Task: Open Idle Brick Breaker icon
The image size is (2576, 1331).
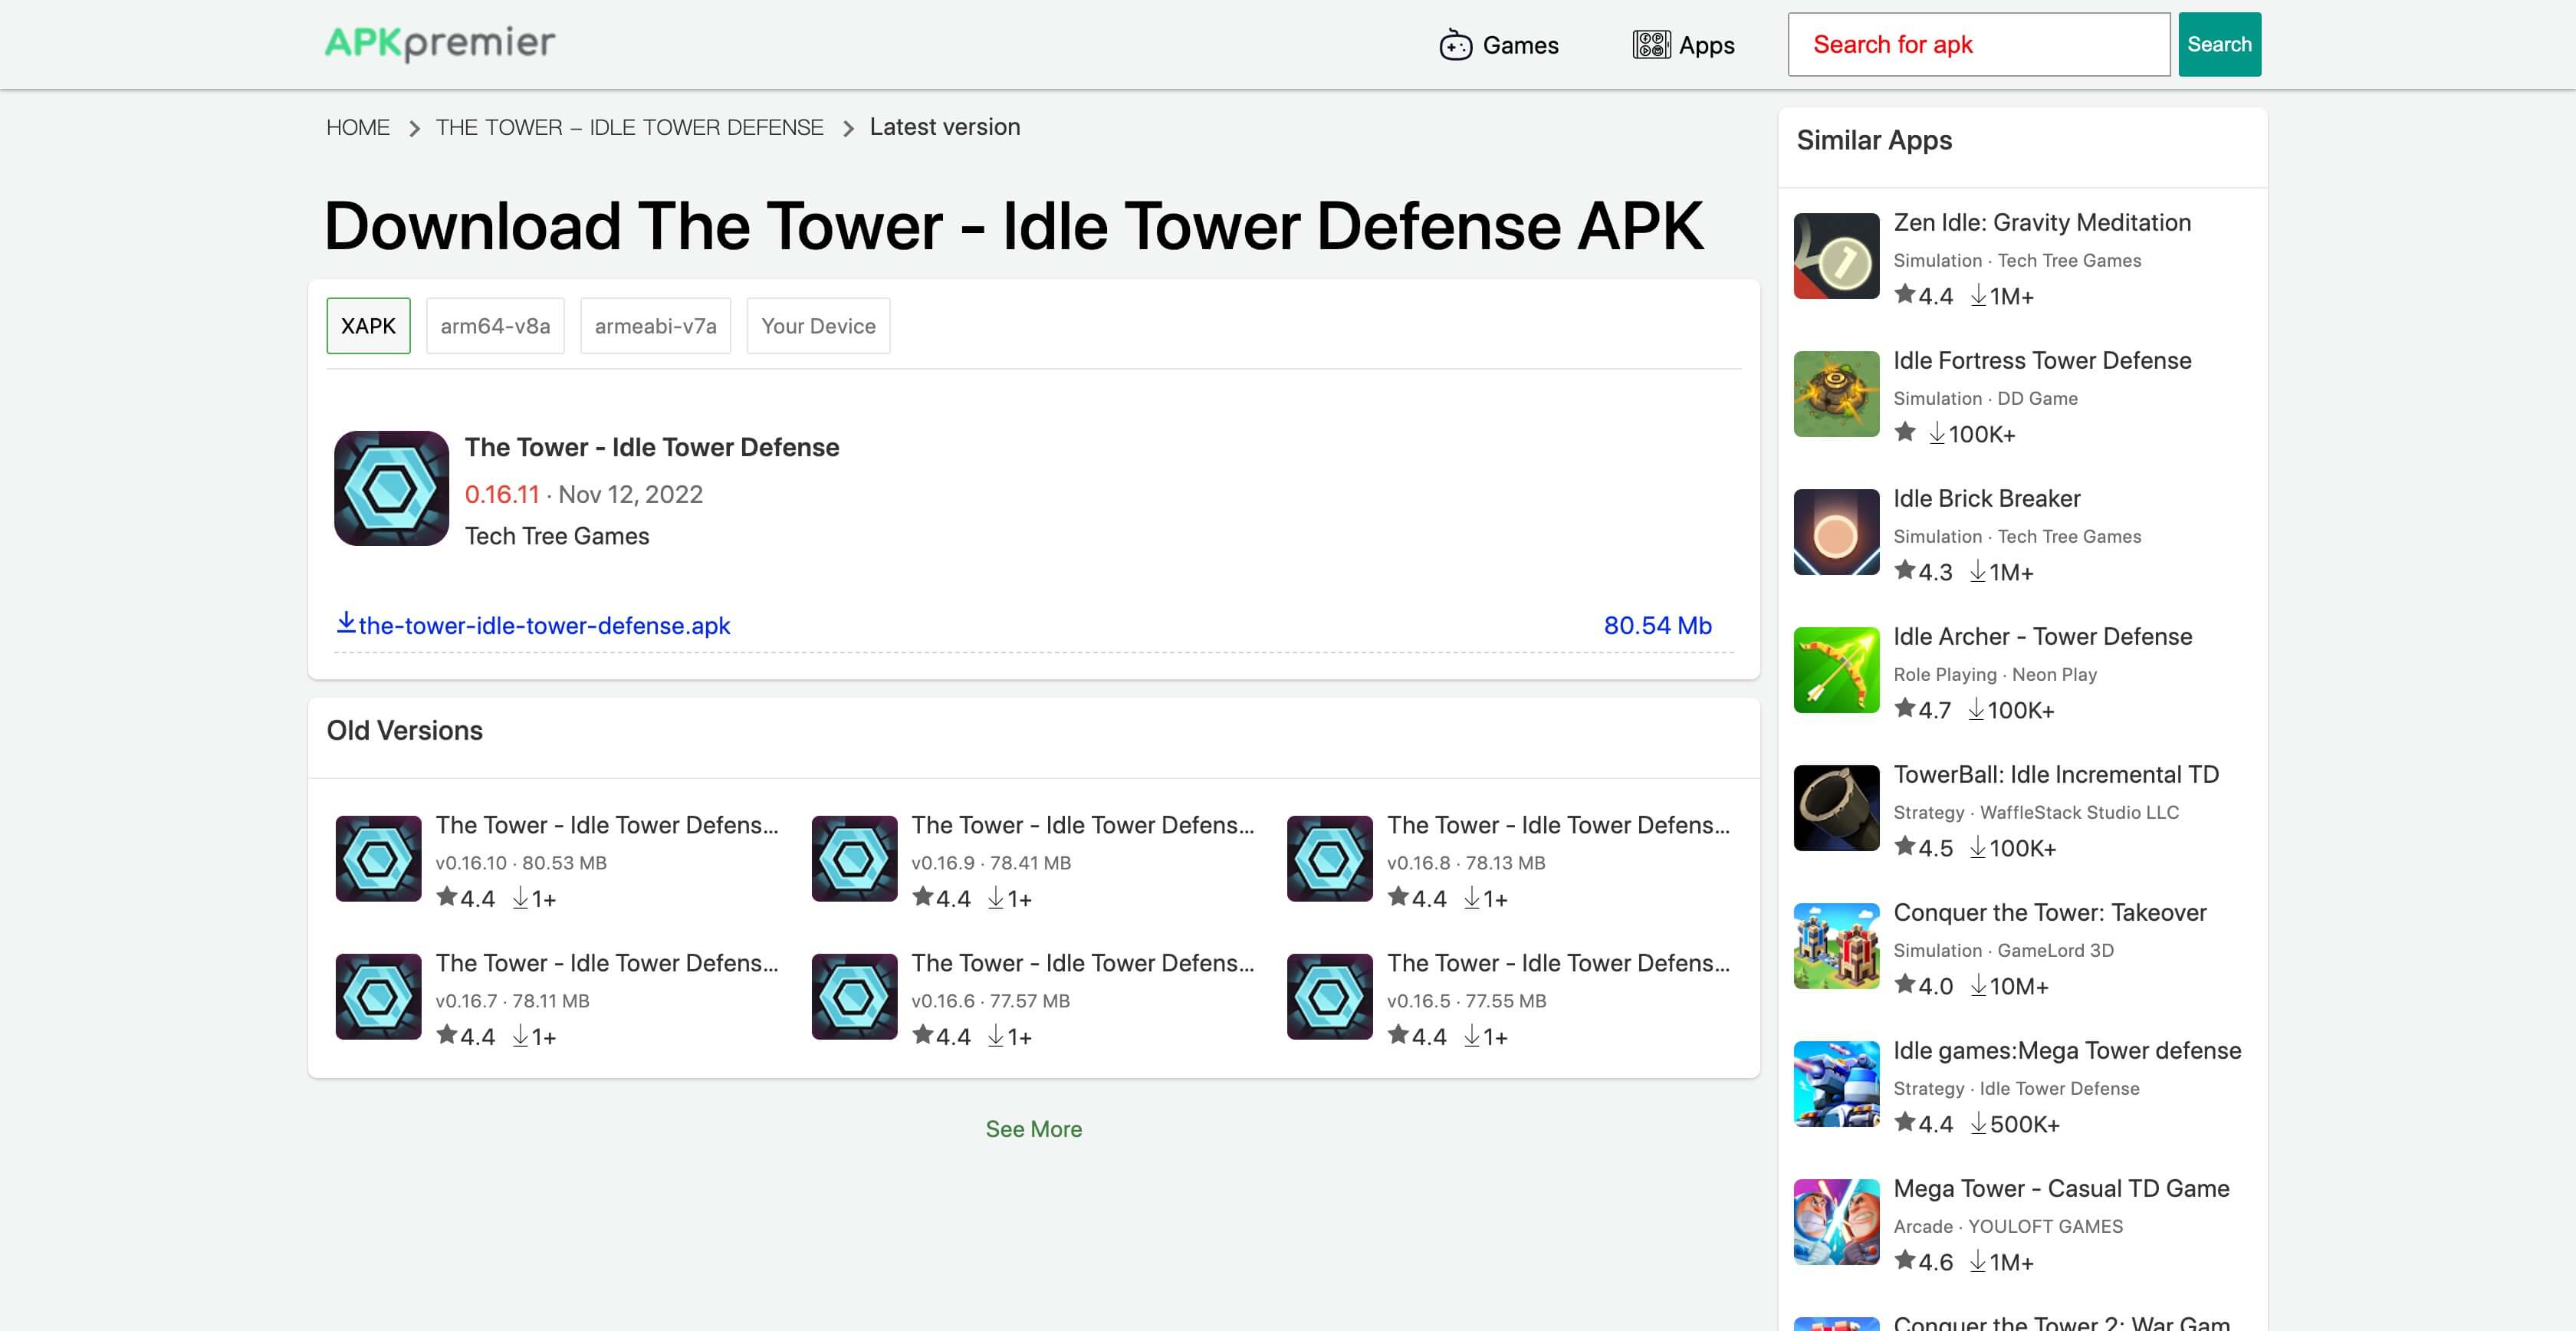Action: click(1836, 532)
